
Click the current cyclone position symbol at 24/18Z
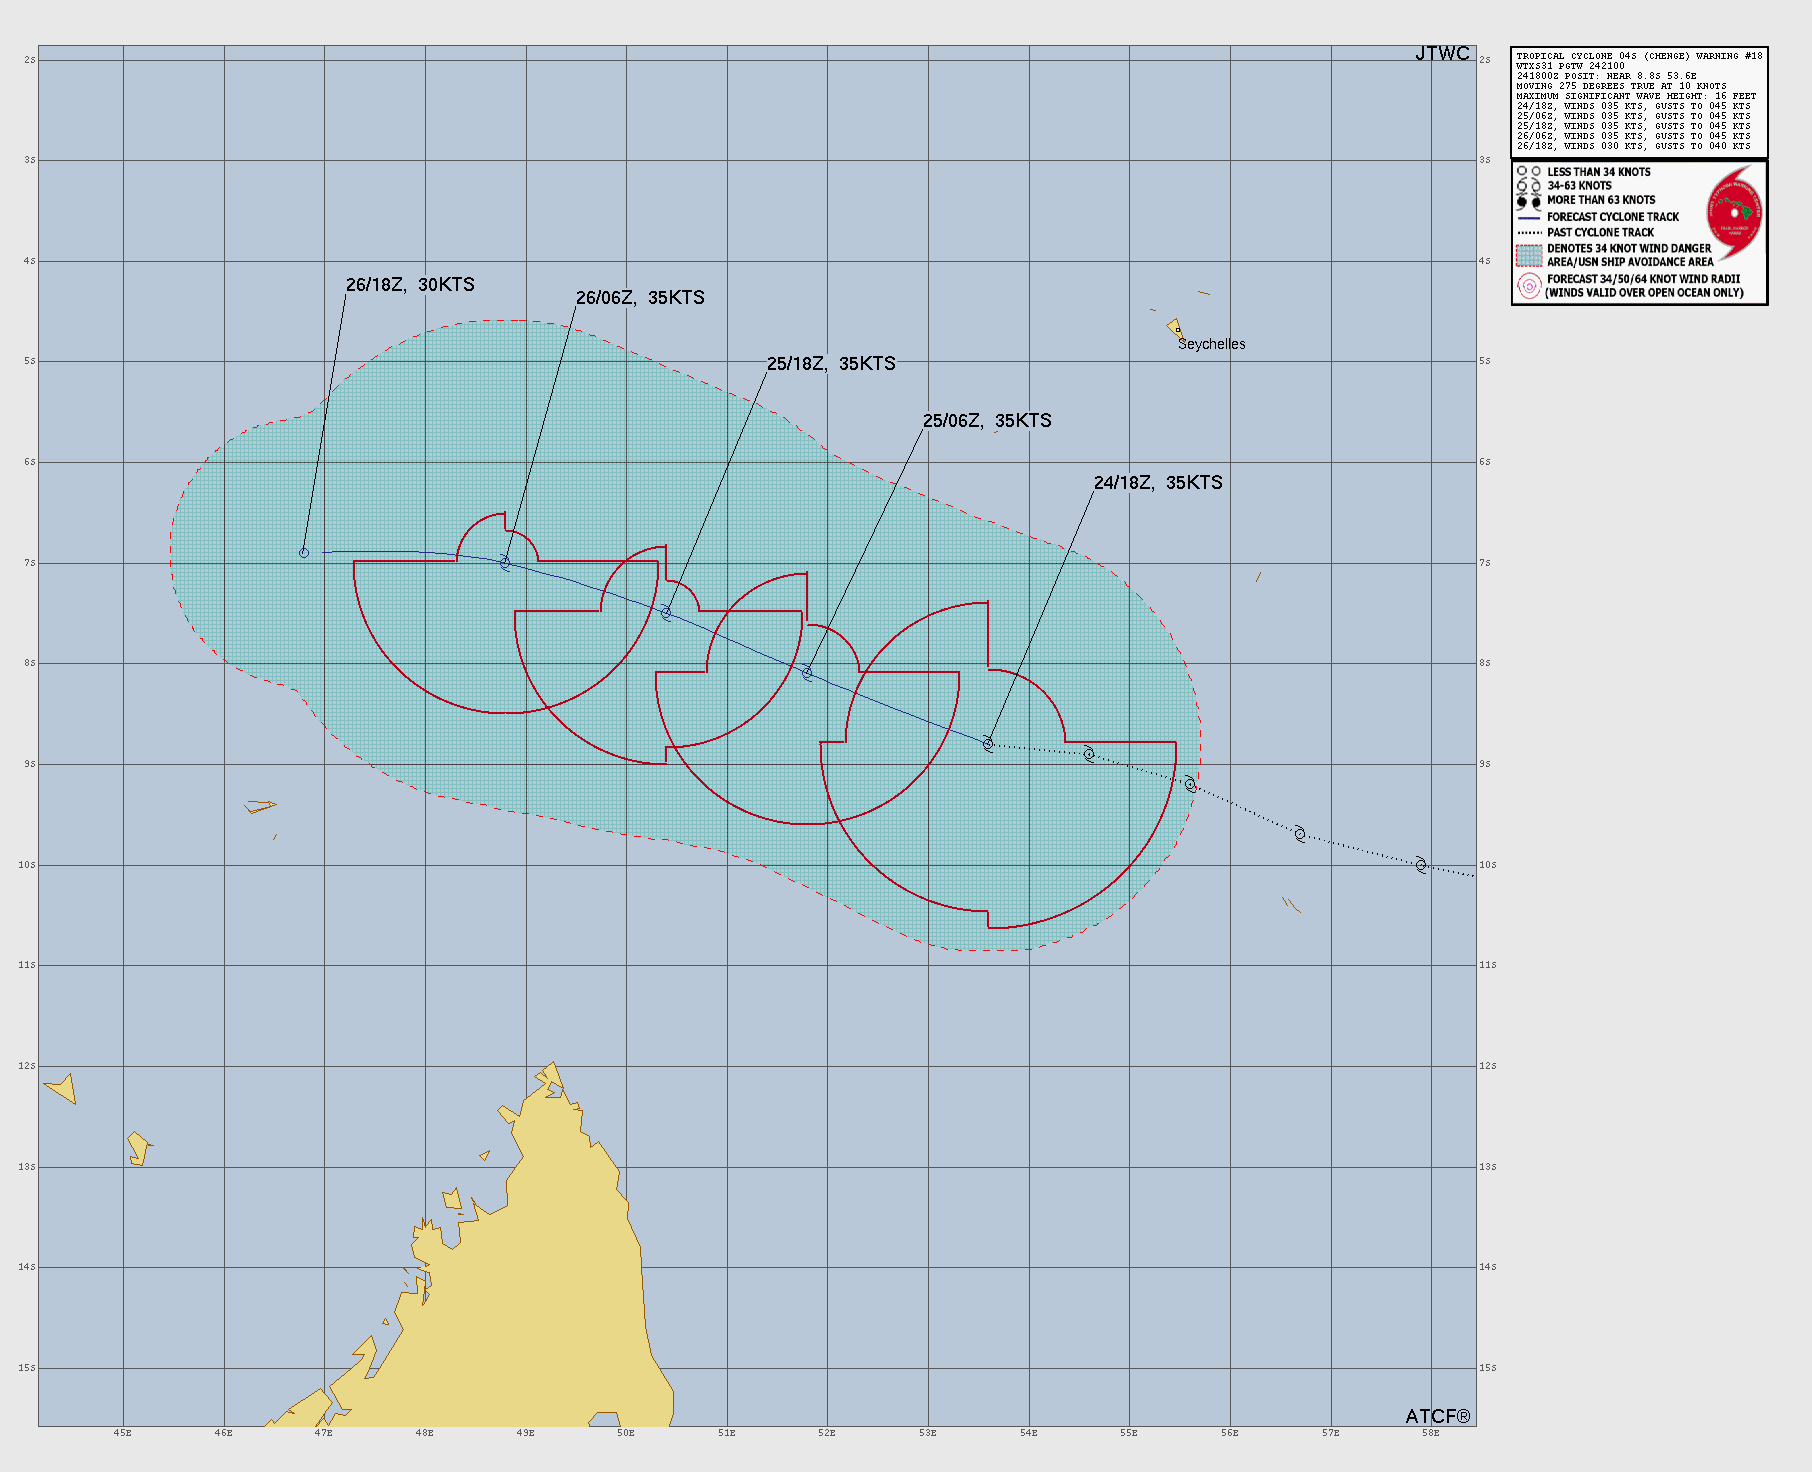[x=988, y=744]
